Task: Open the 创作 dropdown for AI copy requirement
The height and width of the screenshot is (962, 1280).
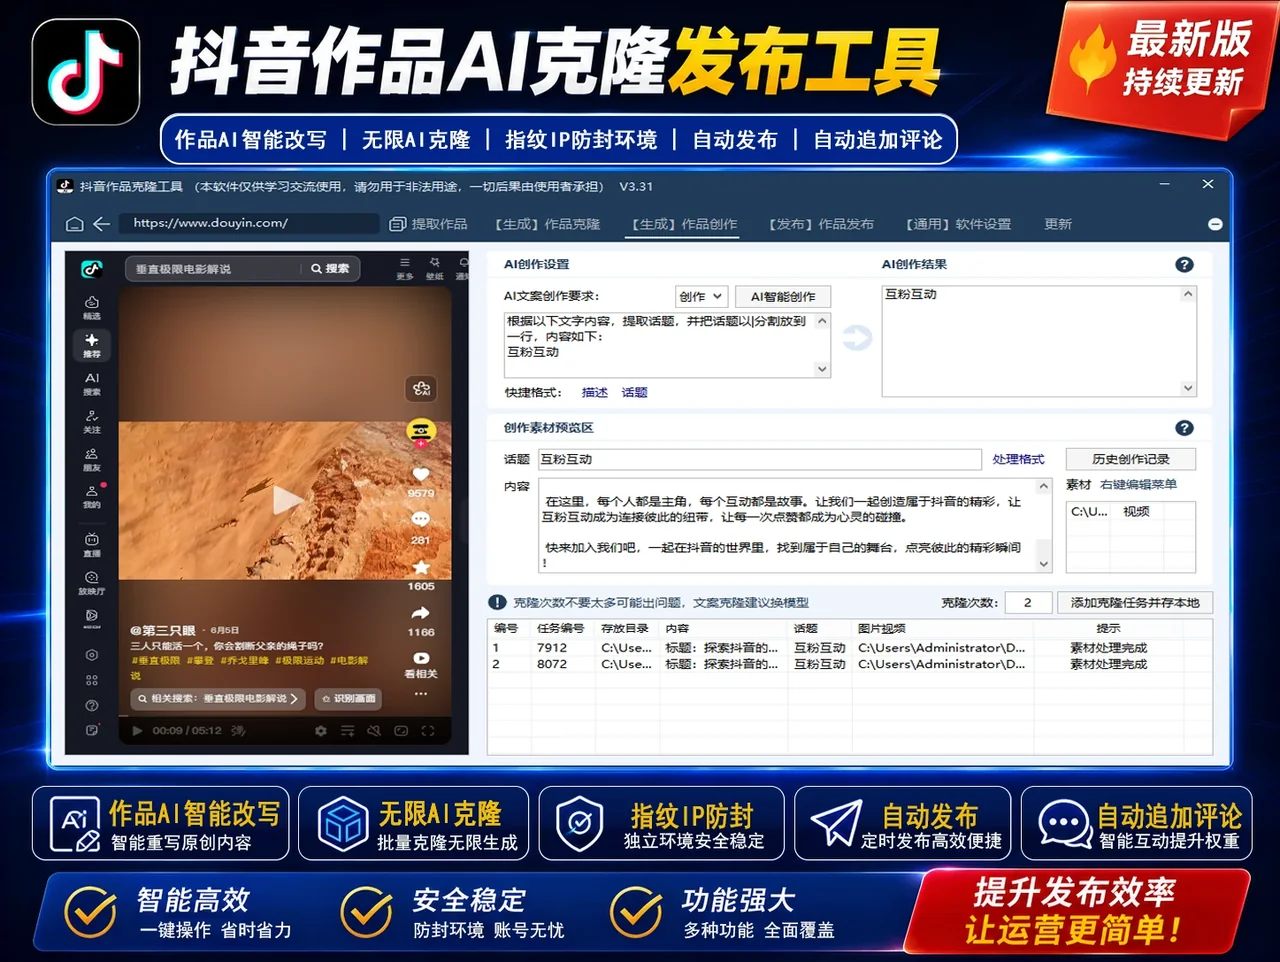Action: click(x=701, y=297)
